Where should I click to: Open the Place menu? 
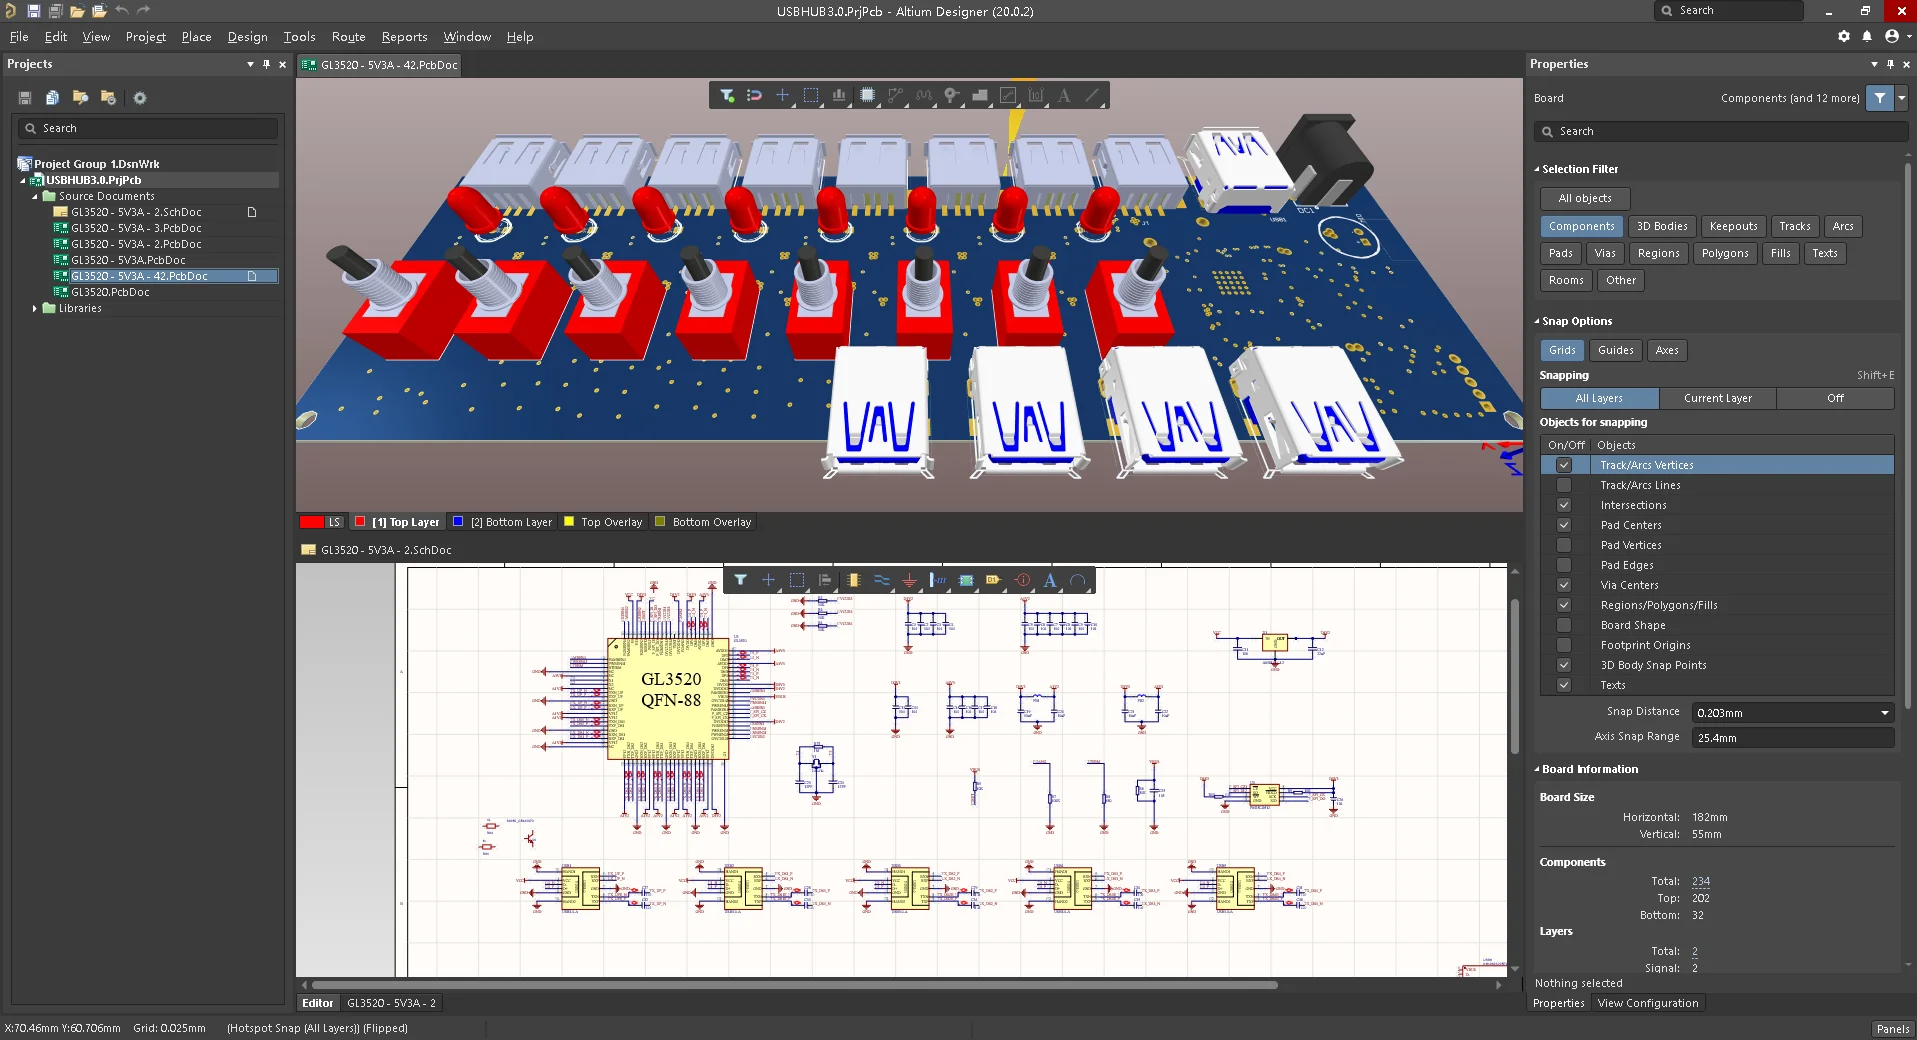pos(196,37)
